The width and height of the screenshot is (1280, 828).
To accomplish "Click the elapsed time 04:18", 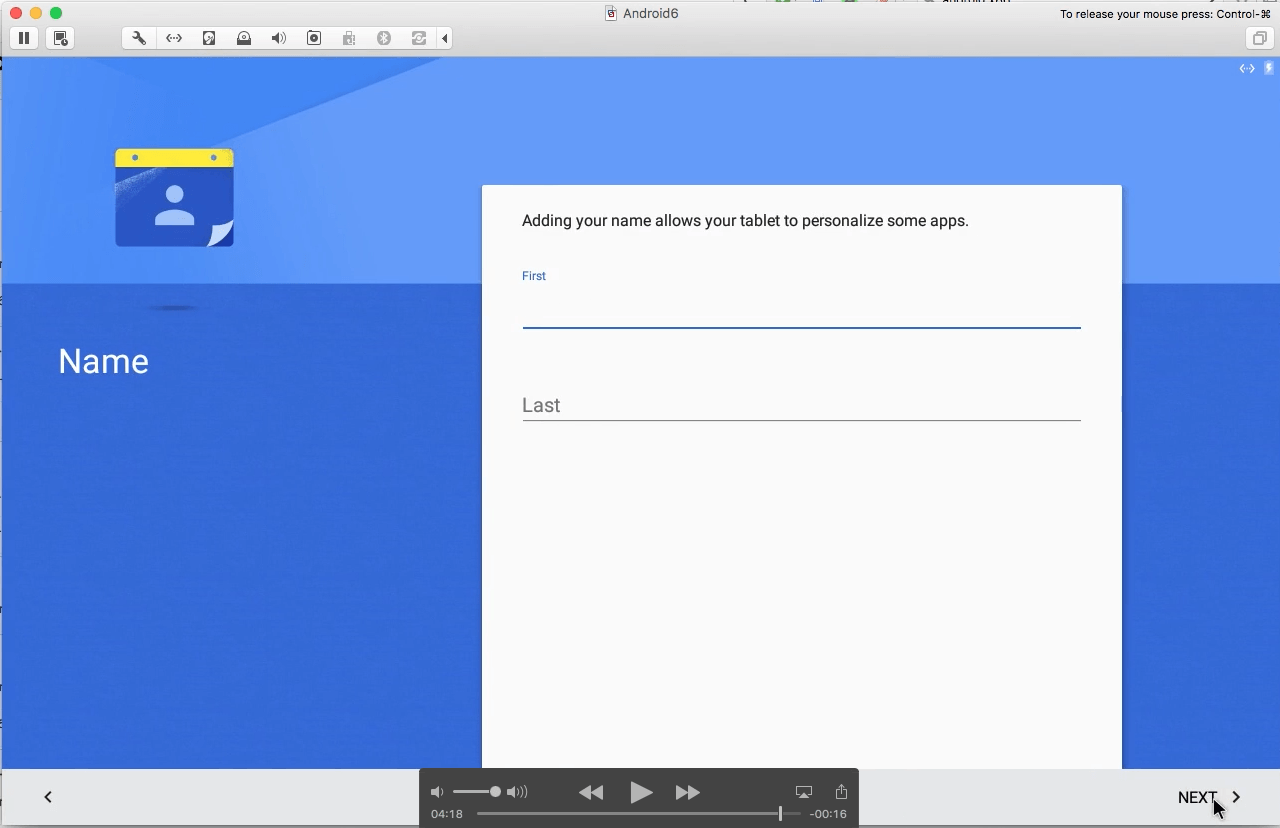I will (447, 814).
